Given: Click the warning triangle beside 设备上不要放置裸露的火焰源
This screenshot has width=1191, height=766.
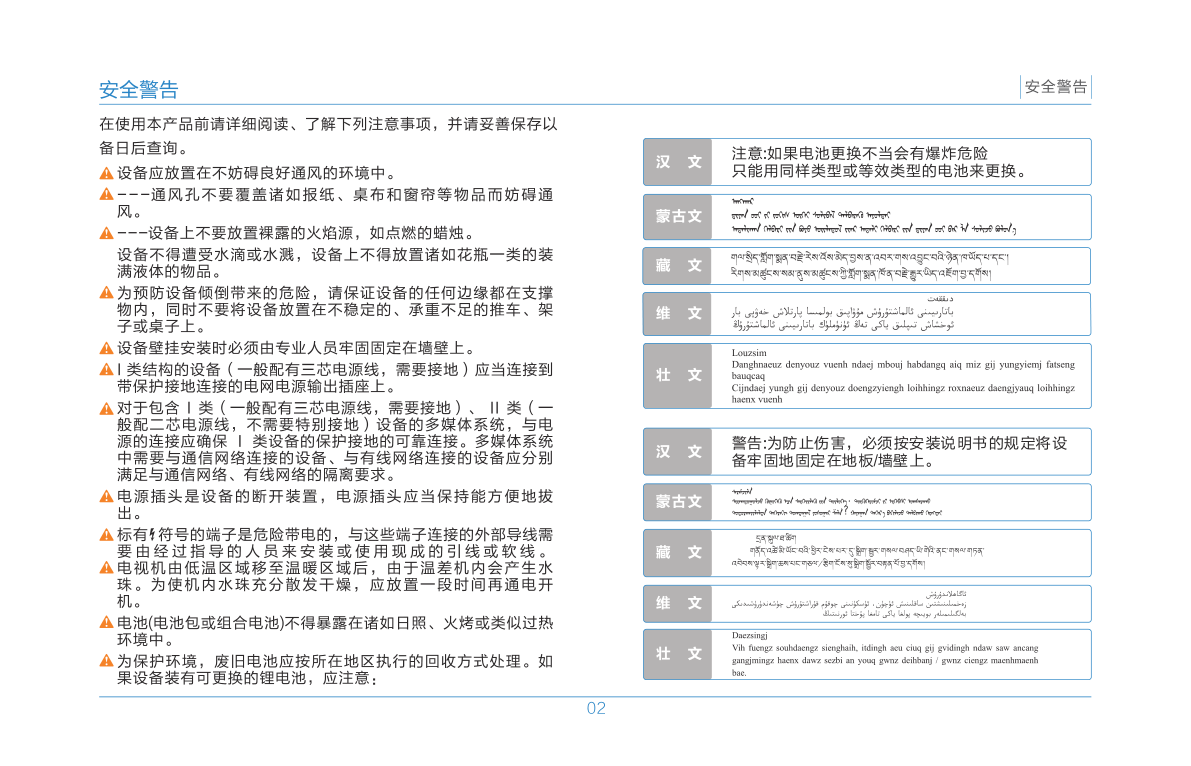Looking at the screenshot, I should 106,233.
